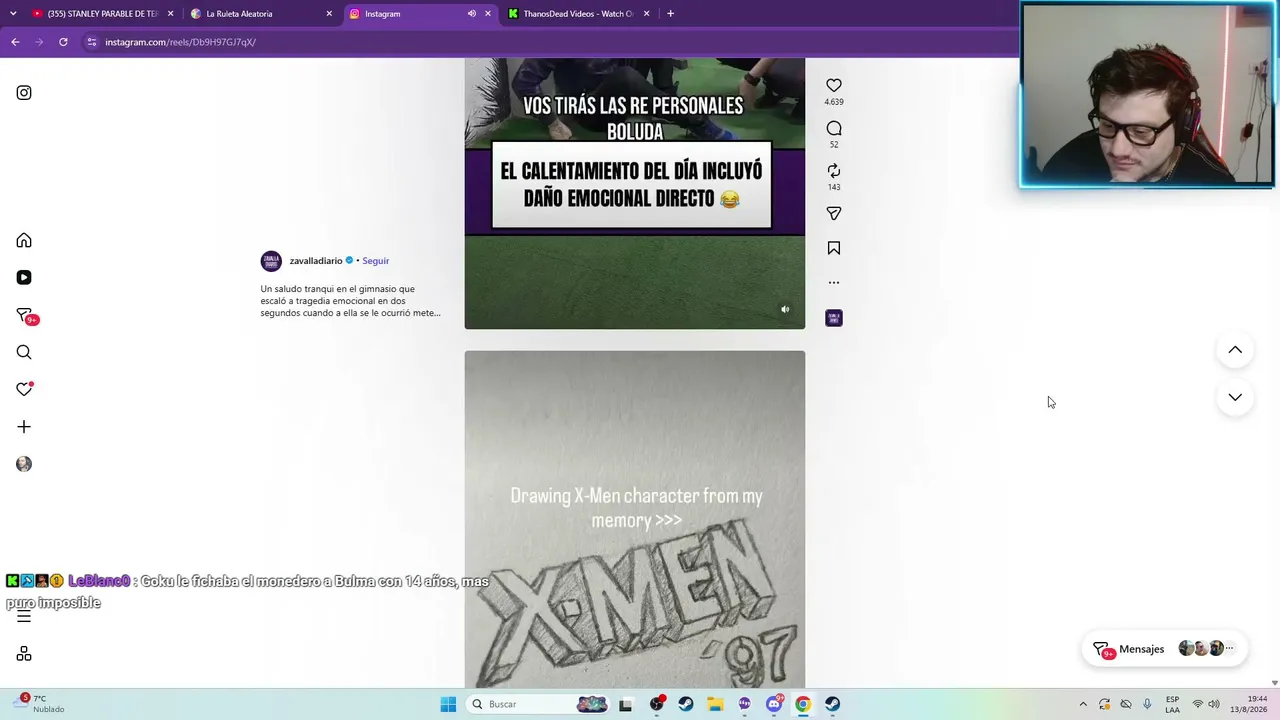Save the reel with bookmark icon

click(834, 248)
